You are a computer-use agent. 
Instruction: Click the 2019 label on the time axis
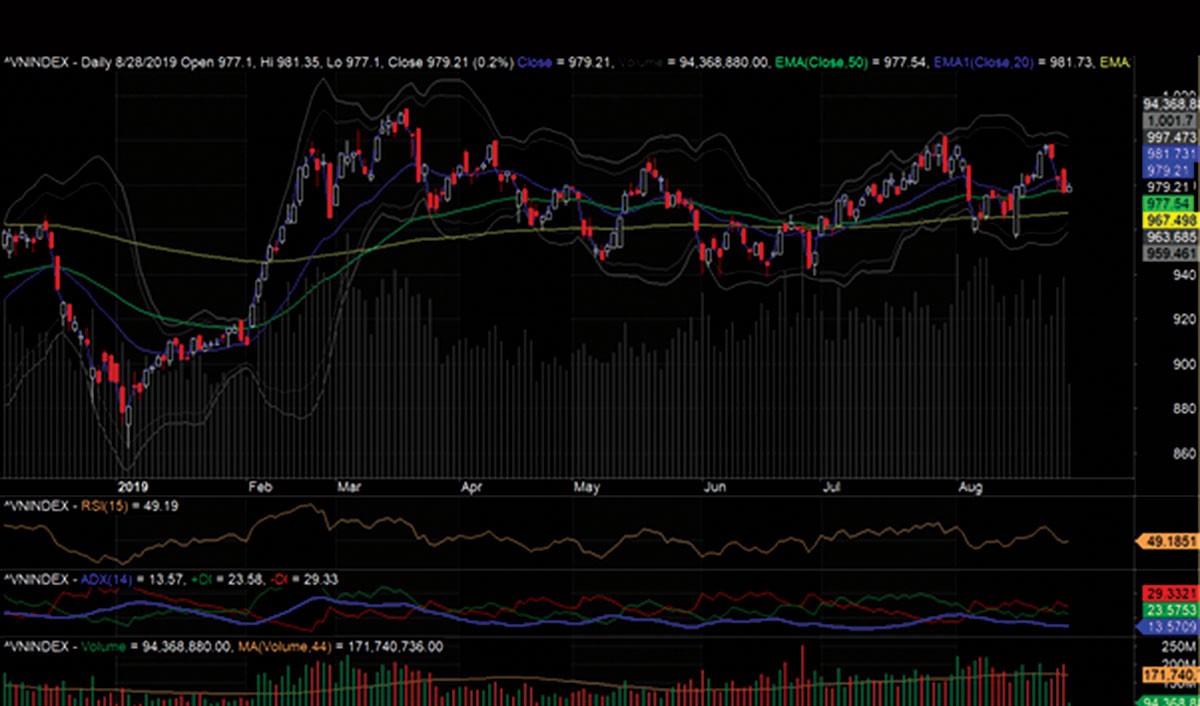click(133, 488)
